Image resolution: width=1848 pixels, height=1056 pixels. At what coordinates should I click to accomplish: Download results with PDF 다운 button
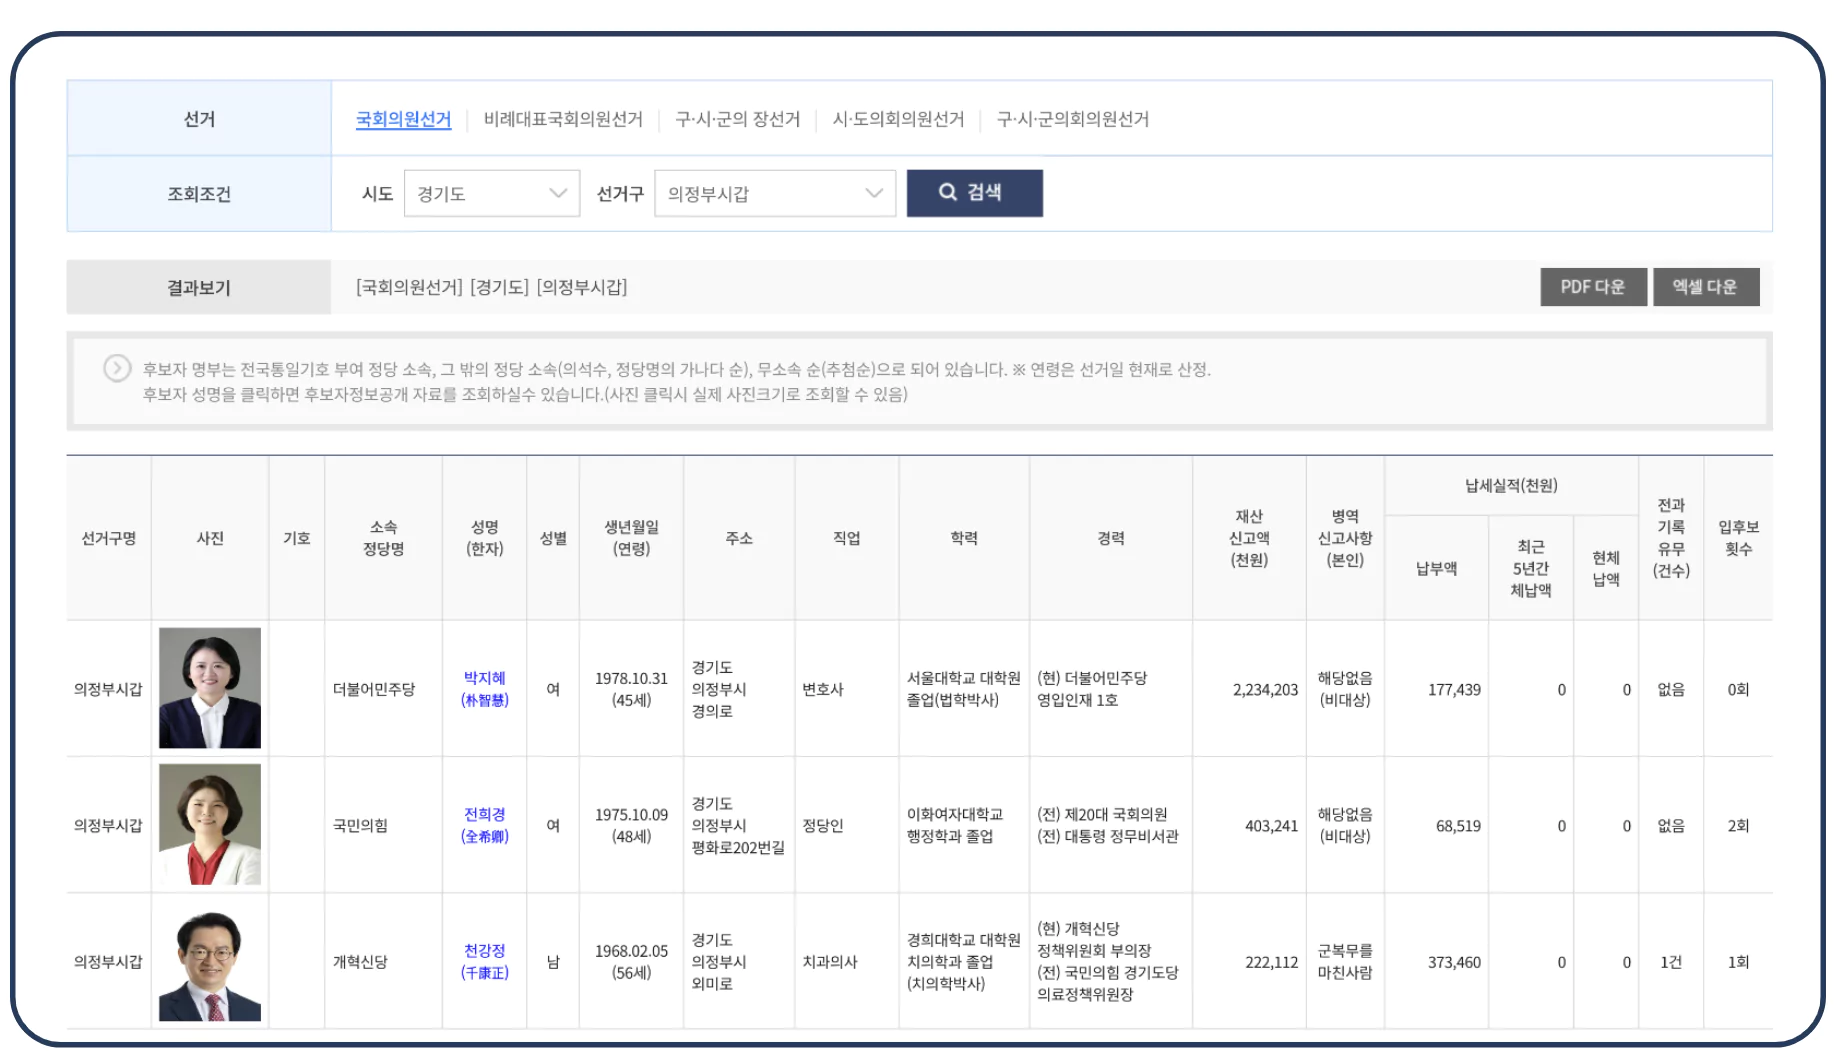[1593, 287]
